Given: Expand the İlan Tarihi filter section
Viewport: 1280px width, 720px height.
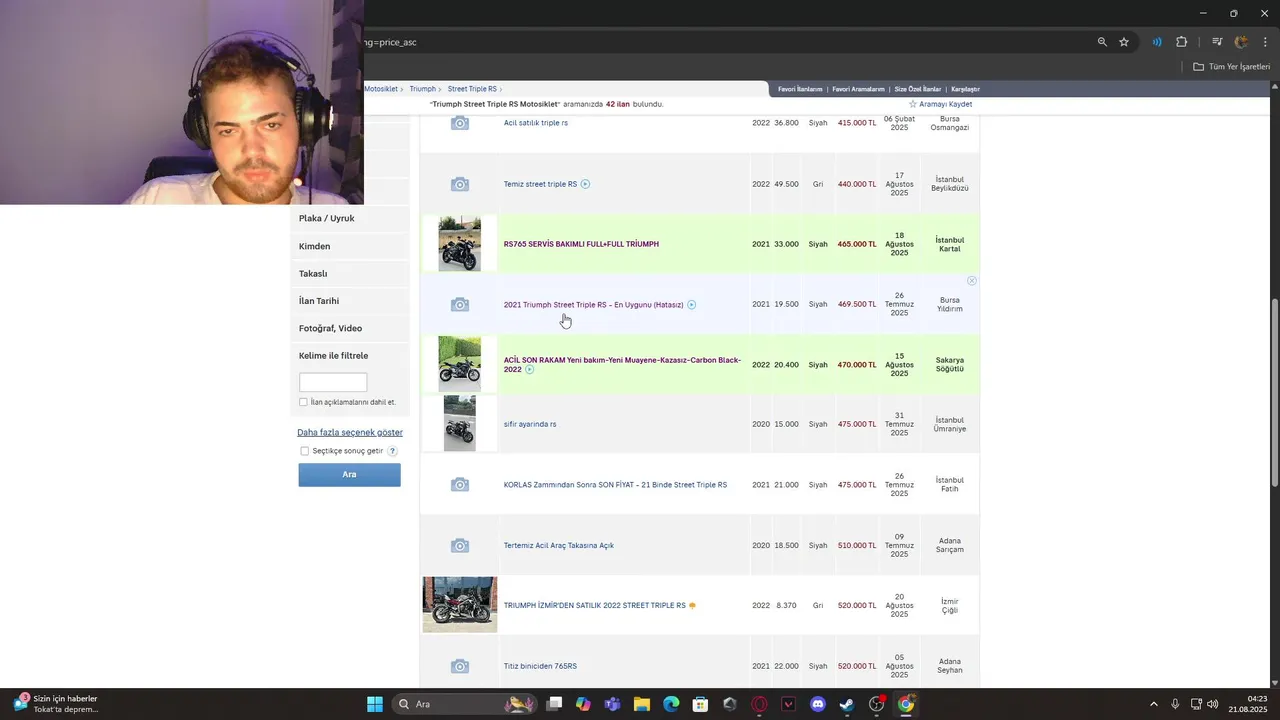Looking at the screenshot, I should click(x=350, y=300).
